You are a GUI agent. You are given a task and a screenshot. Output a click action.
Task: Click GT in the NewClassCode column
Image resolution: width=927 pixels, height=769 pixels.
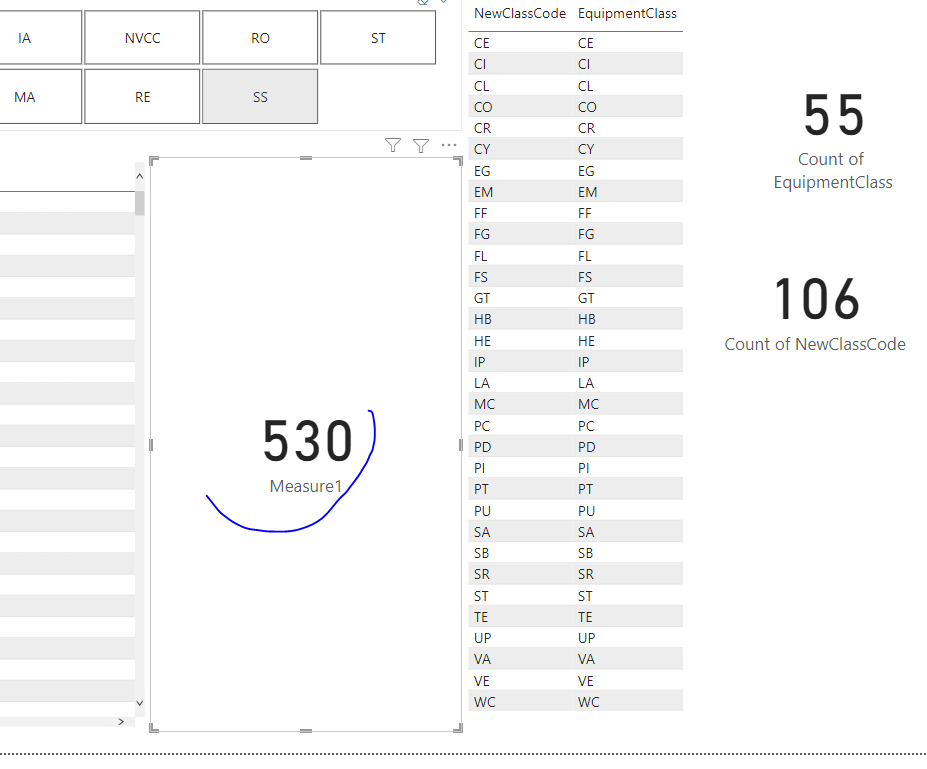coord(482,298)
